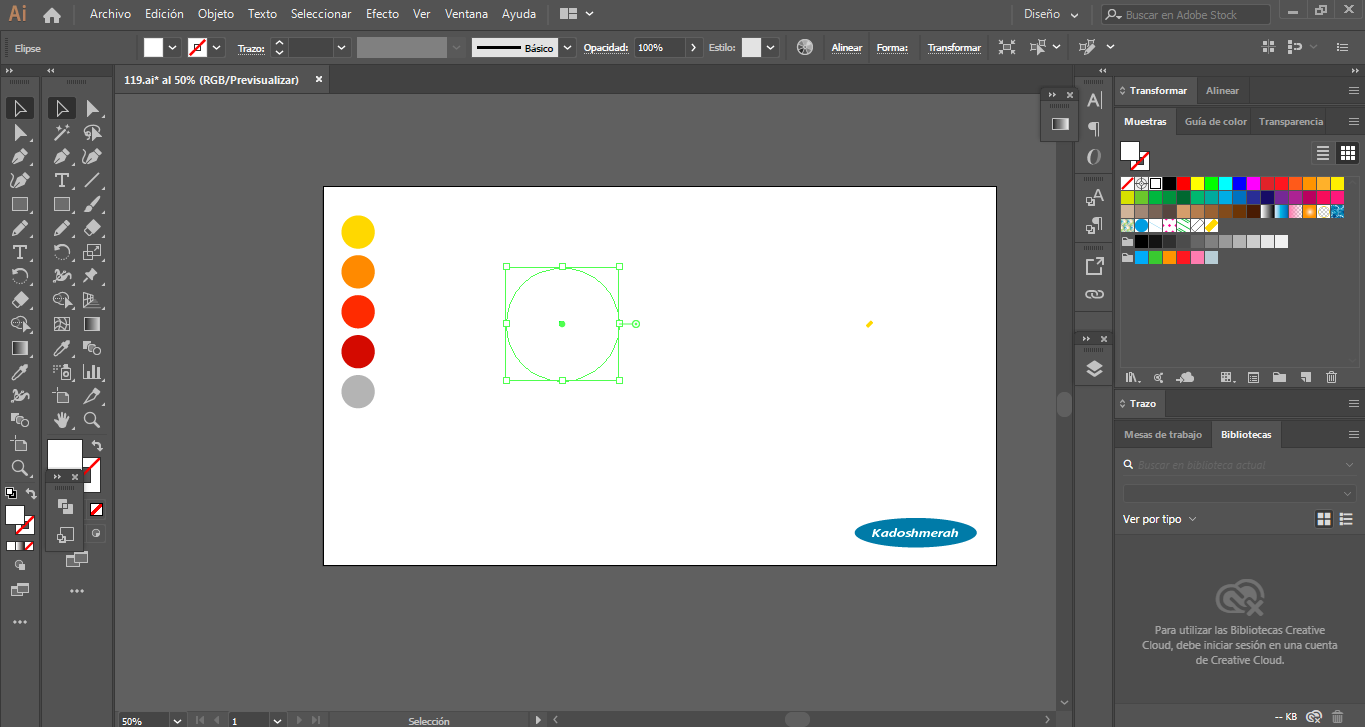Viewport: 1365px width, 727px height.
Task: Open the stroke weight dropdown
Action: coord(342,47)
